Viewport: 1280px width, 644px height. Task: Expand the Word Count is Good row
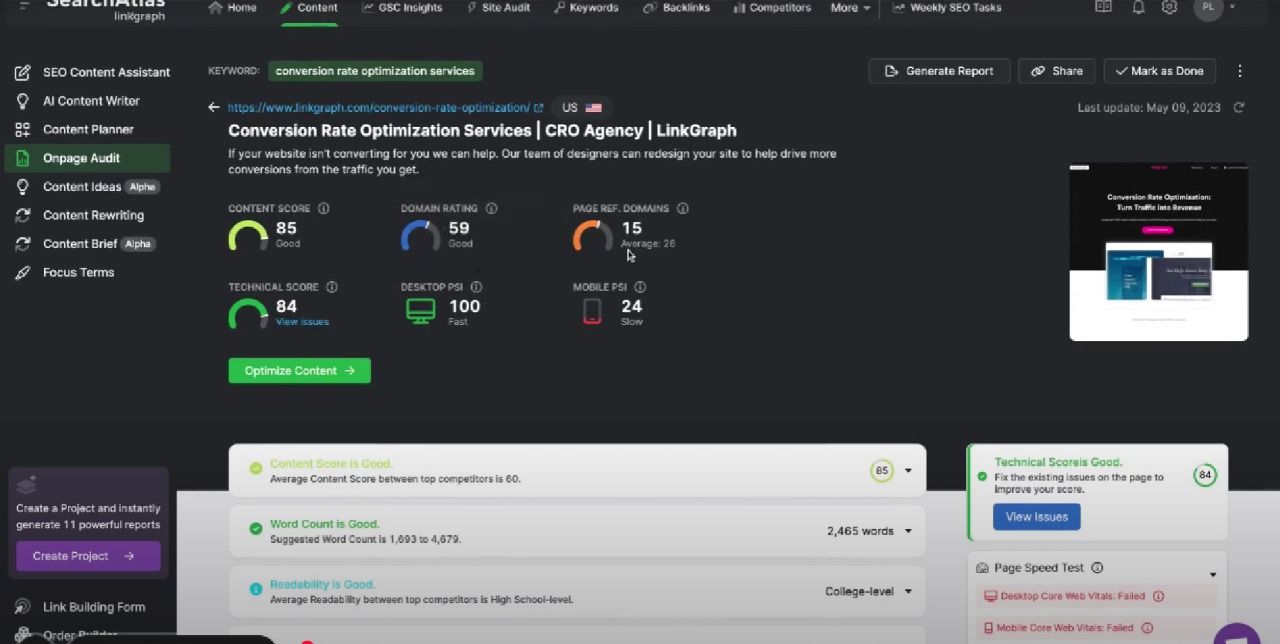908,531
